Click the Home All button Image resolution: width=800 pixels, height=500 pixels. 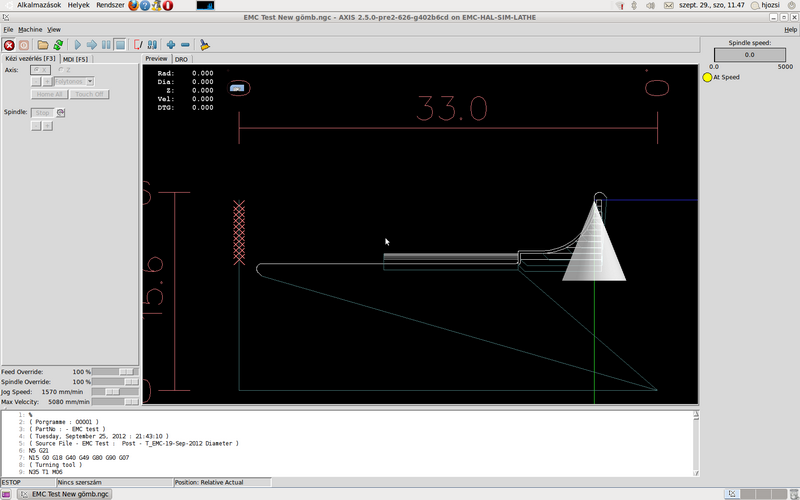coord(50,94)
